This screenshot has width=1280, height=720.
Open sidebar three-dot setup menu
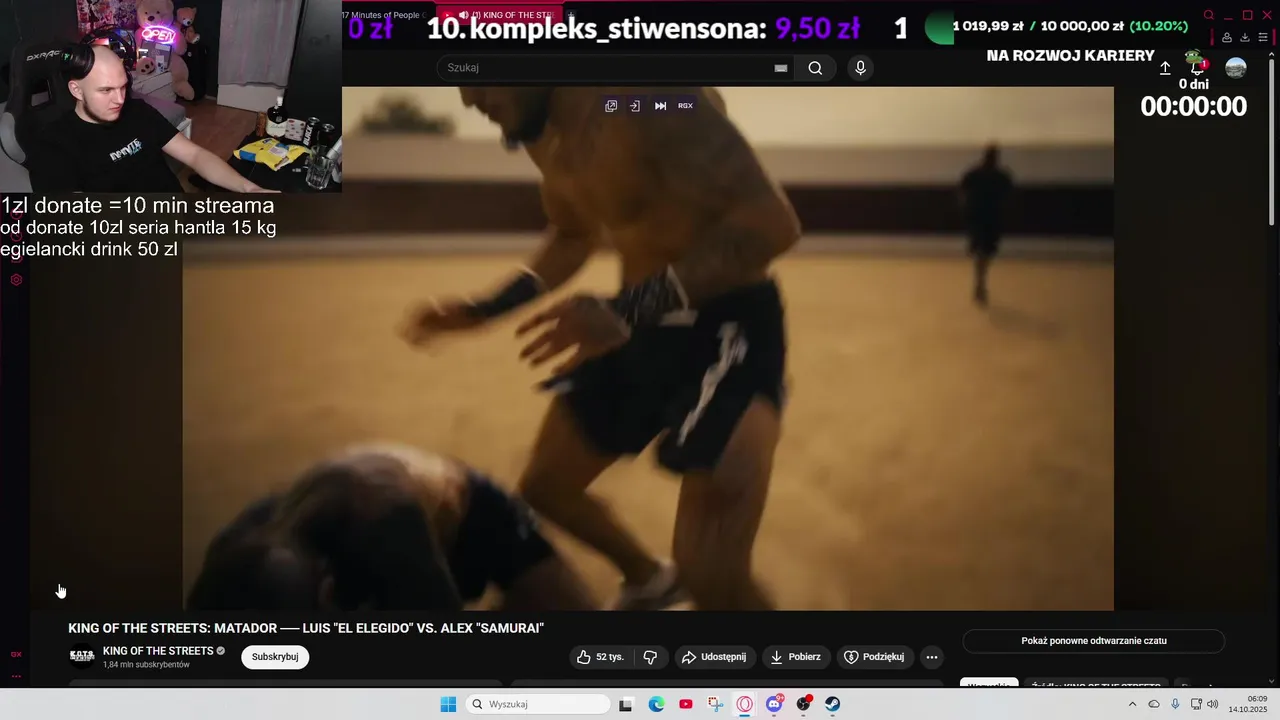[x=16, y=676]
